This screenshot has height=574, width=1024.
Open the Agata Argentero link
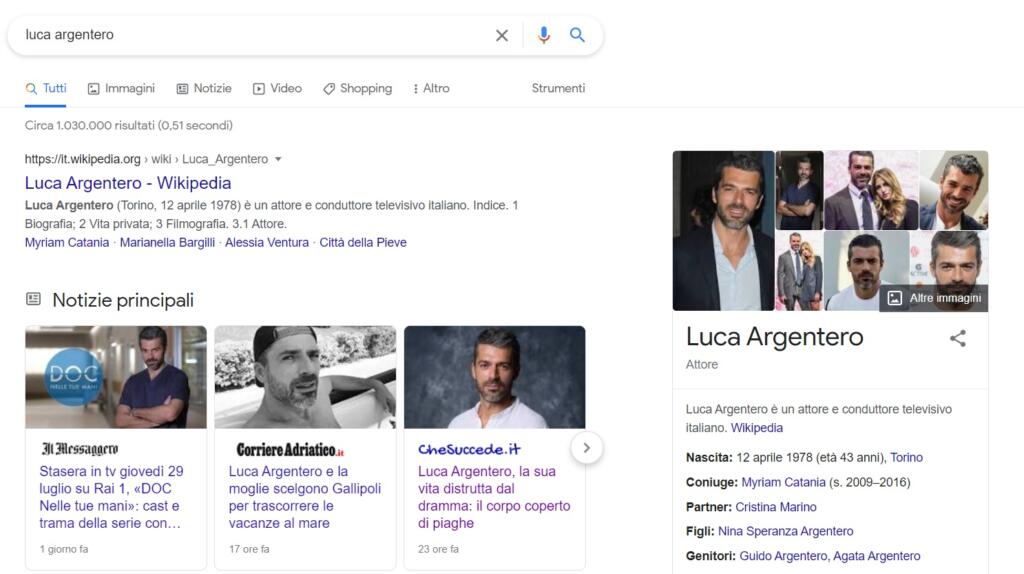pyautogui.click(x=876, y=556)
